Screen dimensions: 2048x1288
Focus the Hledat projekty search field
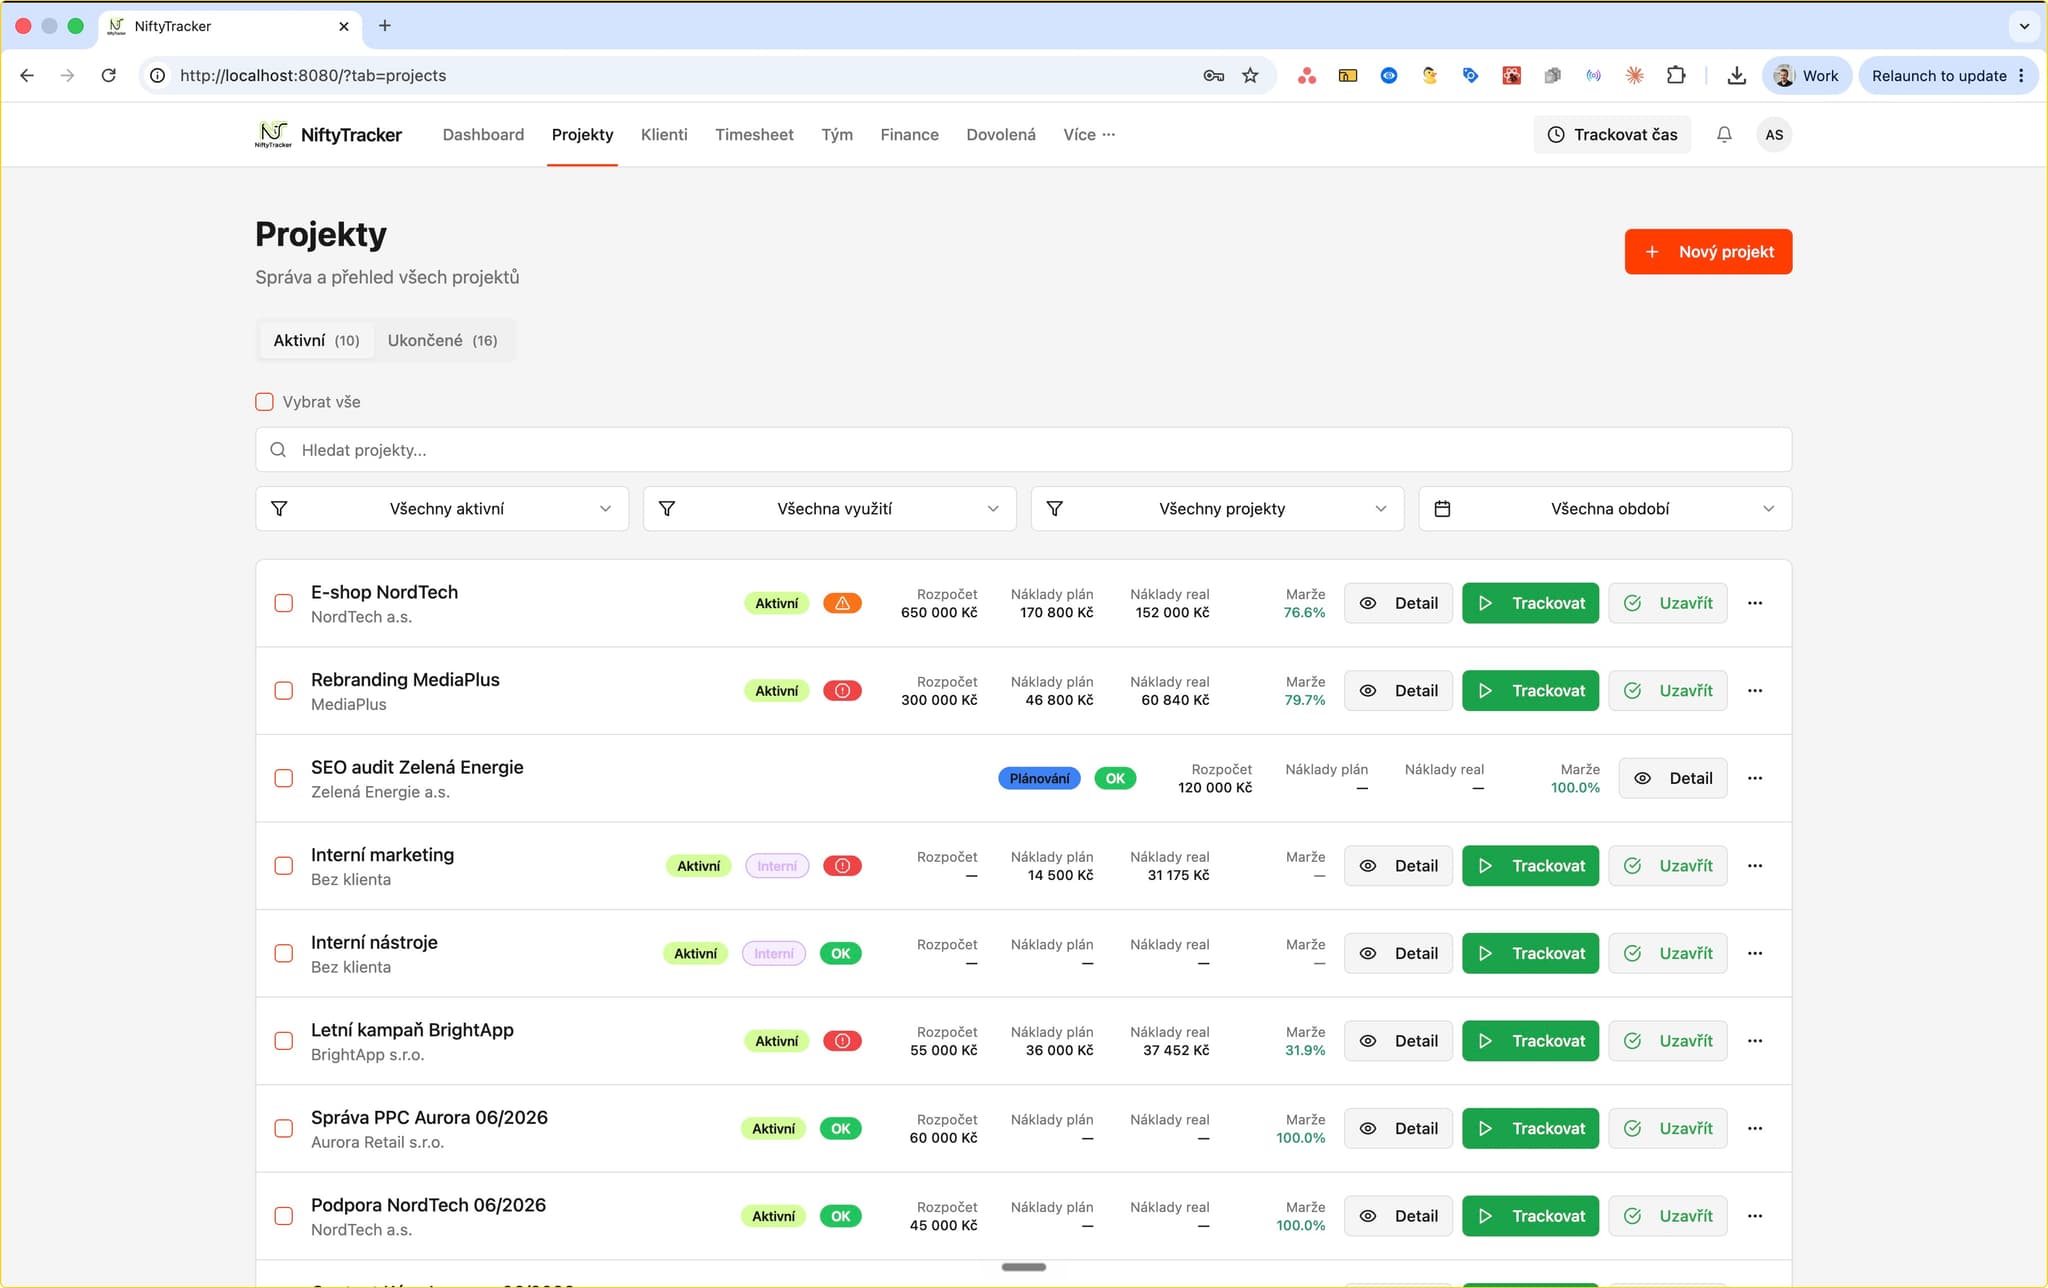[x=1023, y=450]
